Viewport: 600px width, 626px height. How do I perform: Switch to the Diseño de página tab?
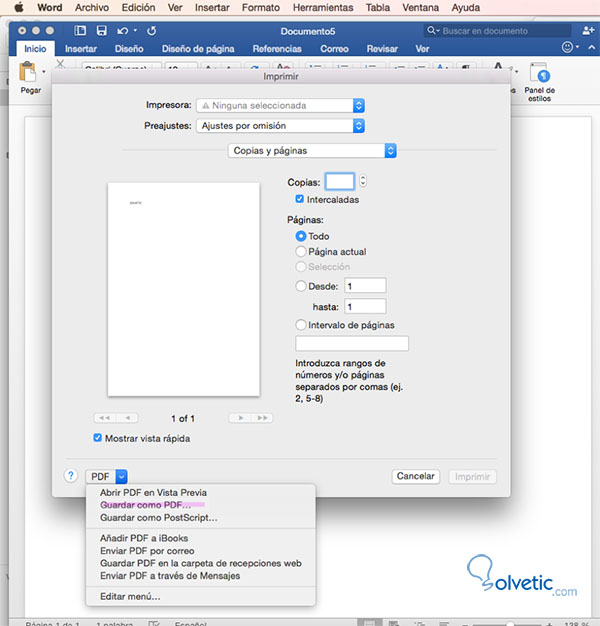198,49
